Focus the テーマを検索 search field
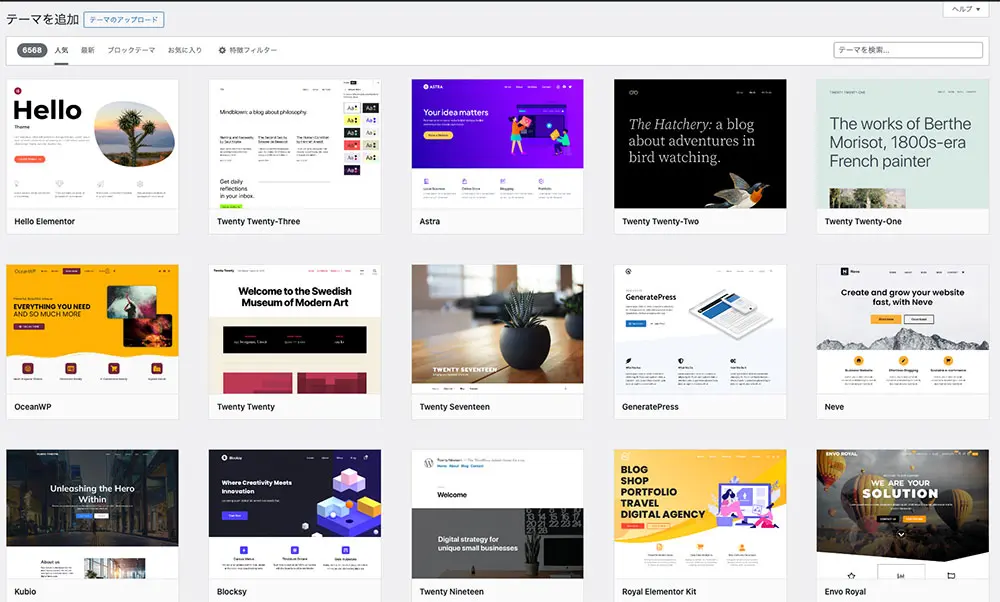 [908, 50]
